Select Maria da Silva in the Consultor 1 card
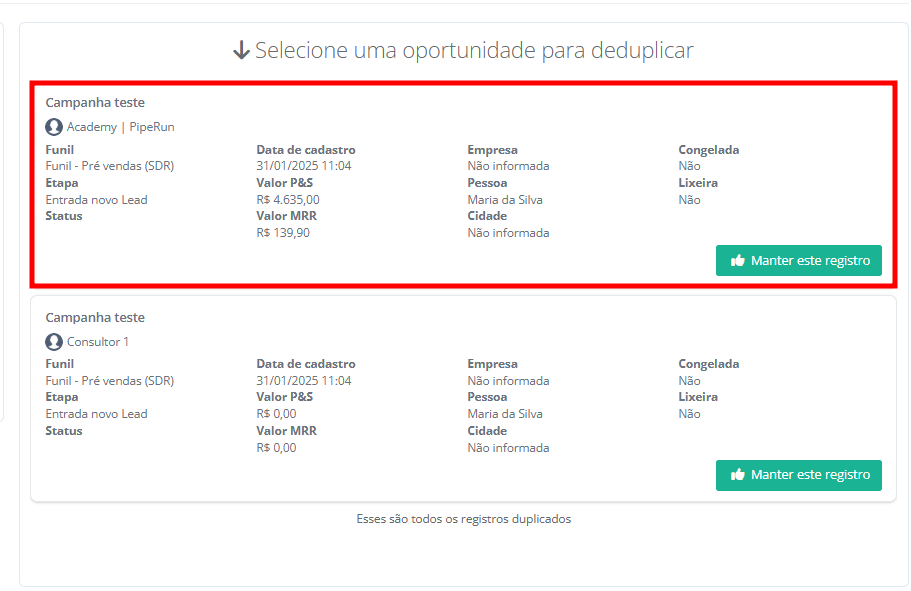This screenshot has width=911, height=591. point(505,414)
